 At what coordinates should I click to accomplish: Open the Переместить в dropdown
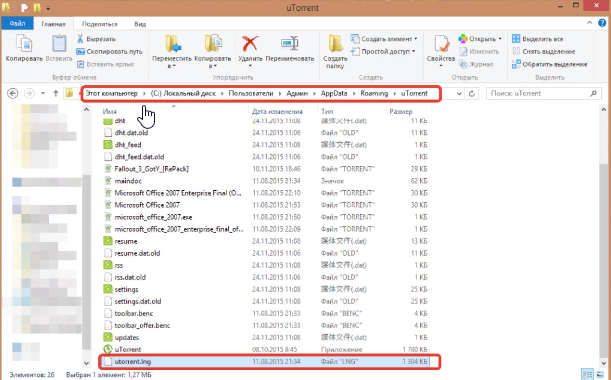coord(172,51)
